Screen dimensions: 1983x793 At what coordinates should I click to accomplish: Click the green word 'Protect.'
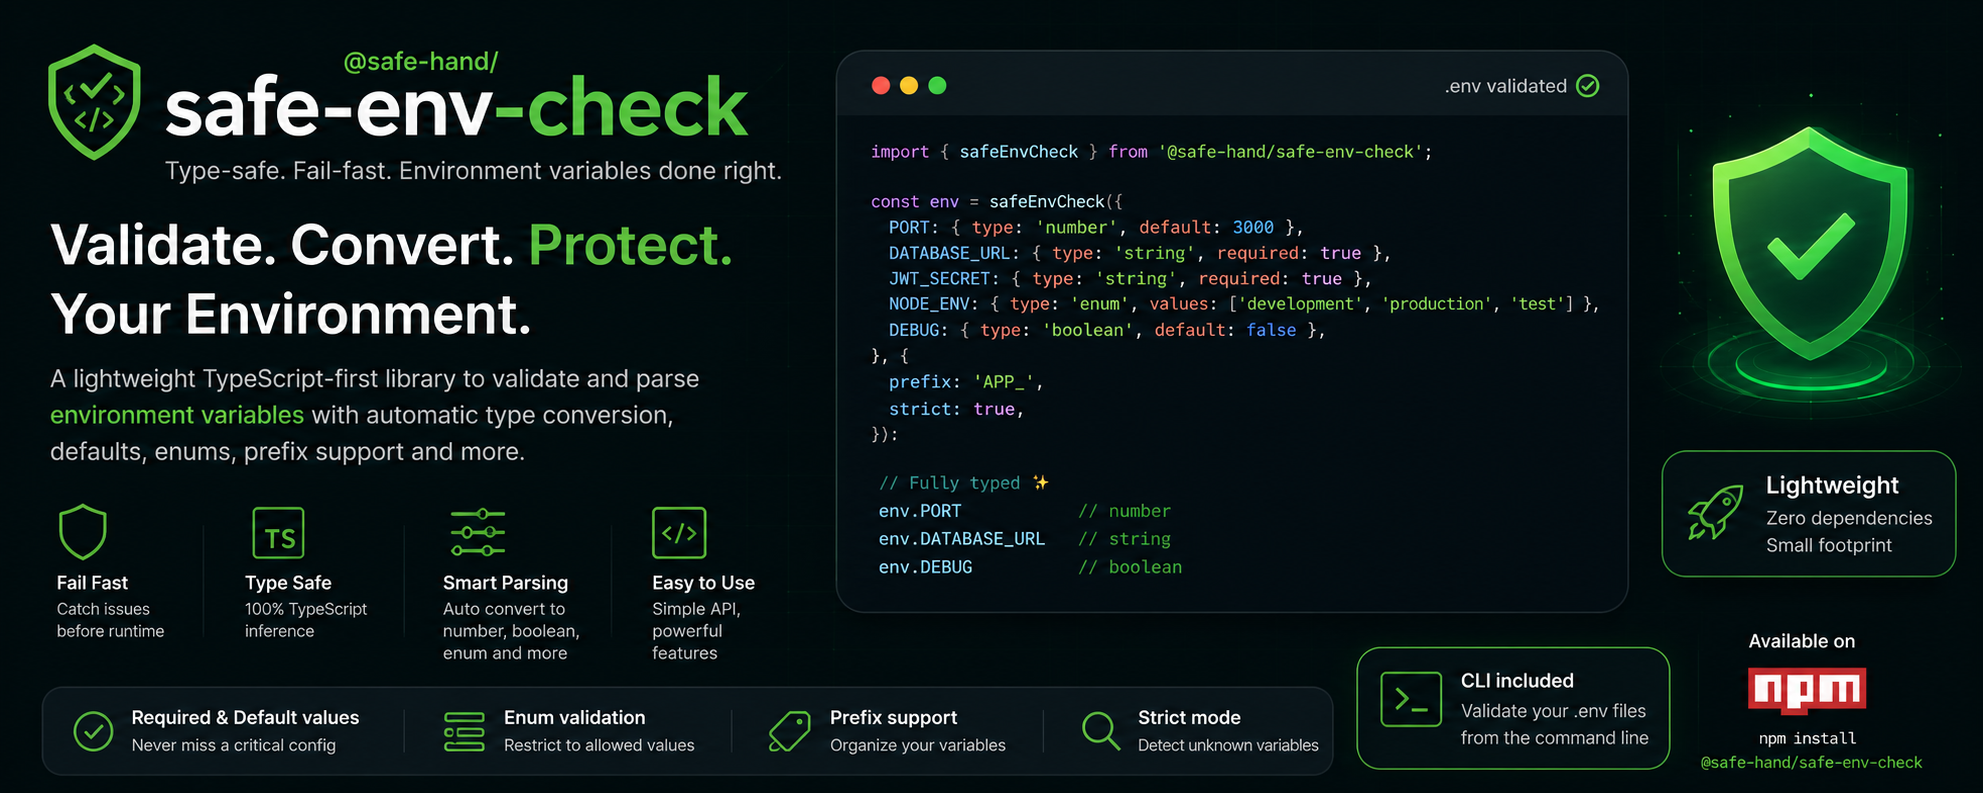coord(630,245)
